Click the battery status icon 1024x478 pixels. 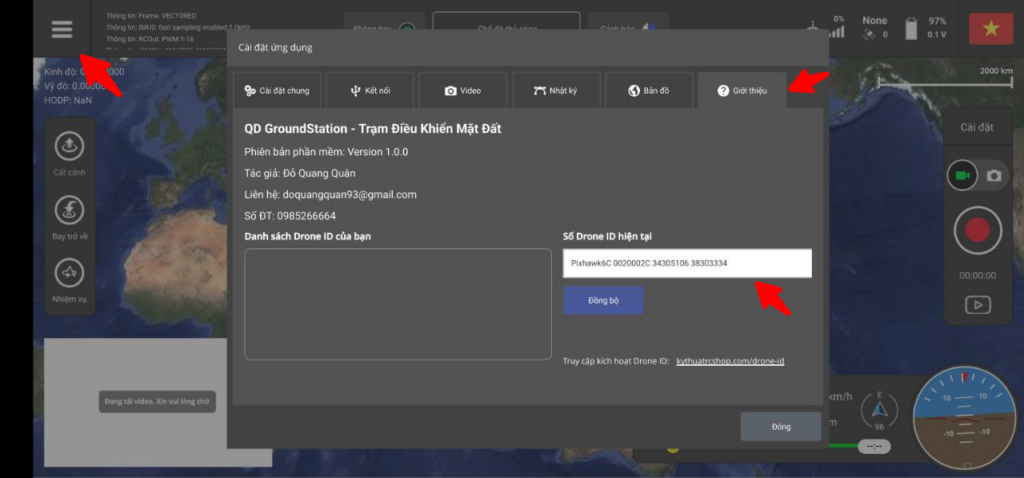(911, 29)
